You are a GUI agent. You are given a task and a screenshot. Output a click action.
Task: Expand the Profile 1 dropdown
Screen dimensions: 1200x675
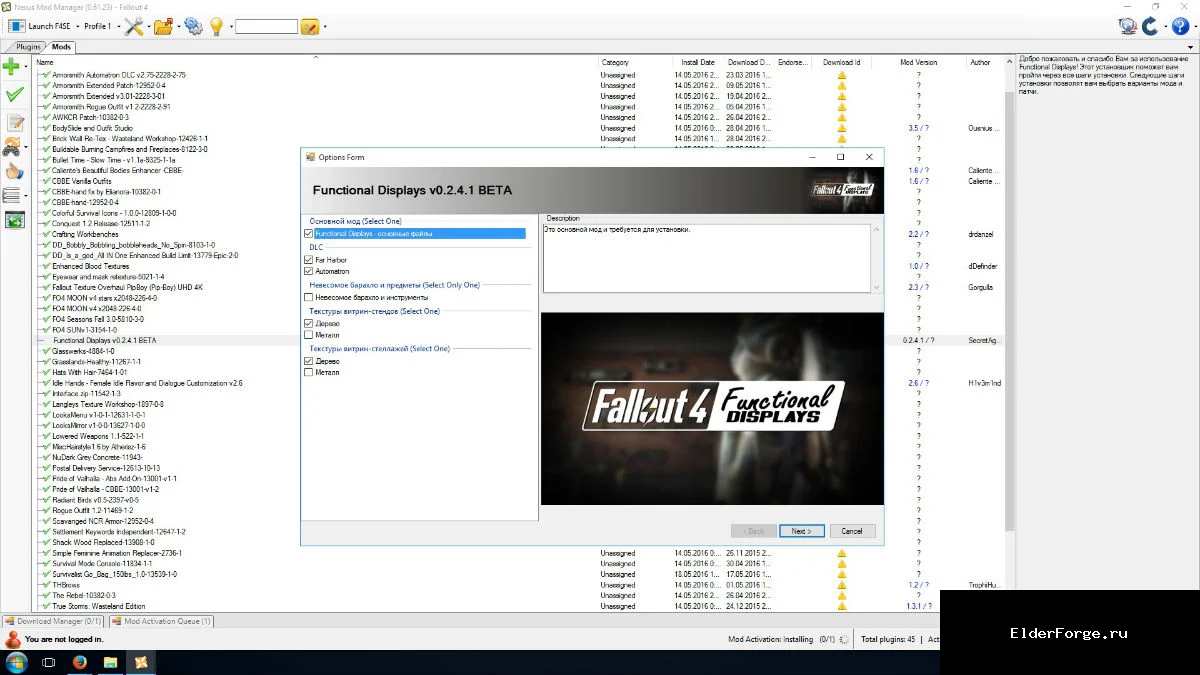click(x=118, y=27)
